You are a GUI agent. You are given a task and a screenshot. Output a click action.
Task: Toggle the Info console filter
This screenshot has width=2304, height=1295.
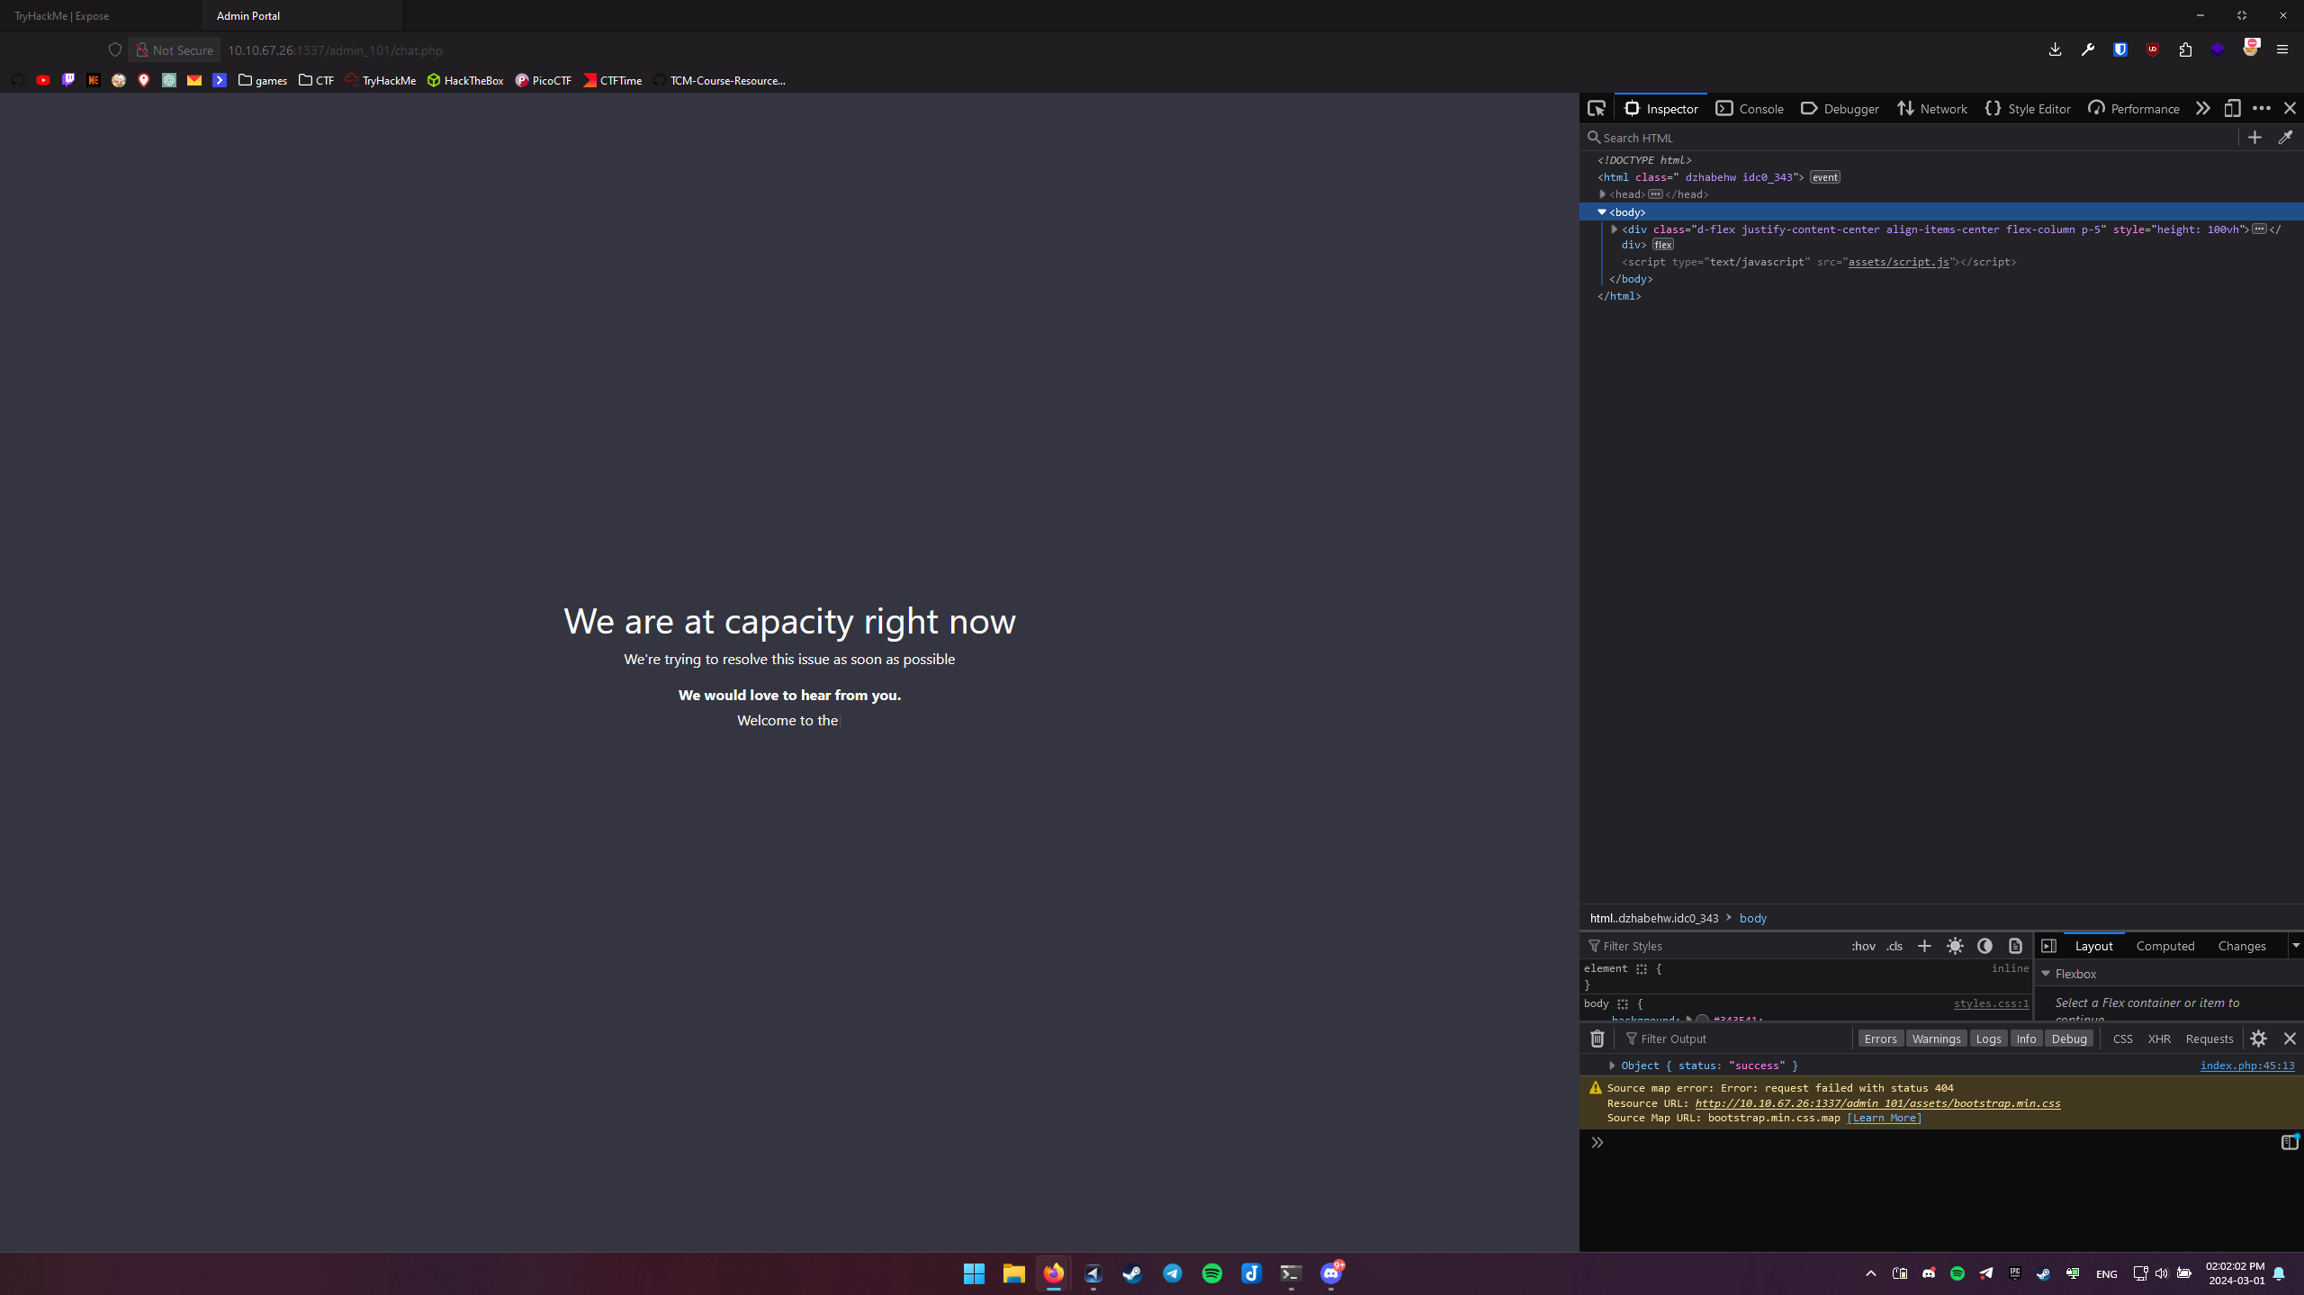(x=2026, y=1039)
